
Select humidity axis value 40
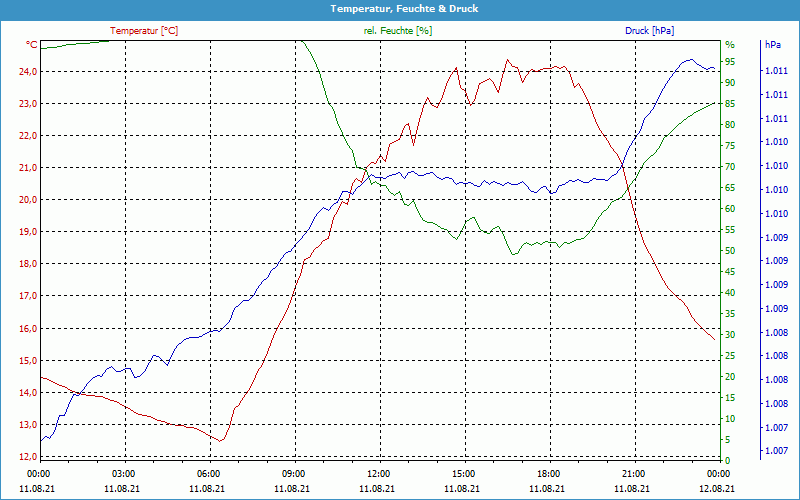pyautogui.click(x=730, y=293)
